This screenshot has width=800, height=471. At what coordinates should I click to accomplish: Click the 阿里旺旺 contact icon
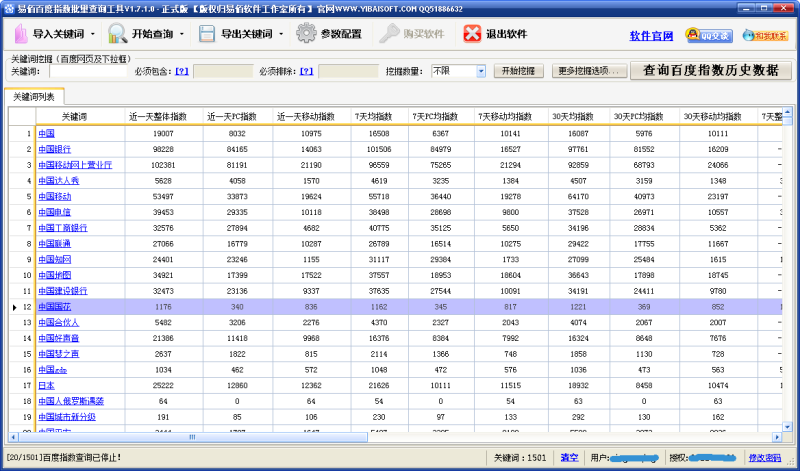pos(769,37)
